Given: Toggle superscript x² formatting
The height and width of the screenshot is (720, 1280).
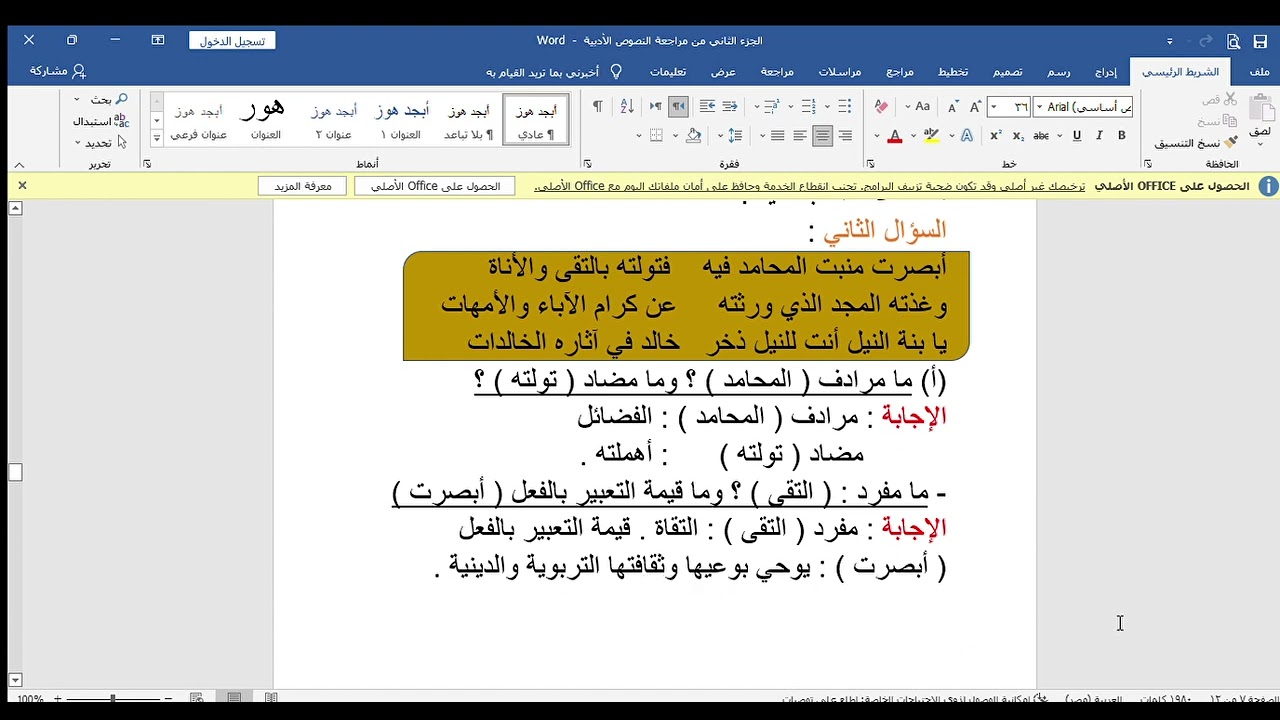Looking at the screenshot, I should click(x=996, y=136).
